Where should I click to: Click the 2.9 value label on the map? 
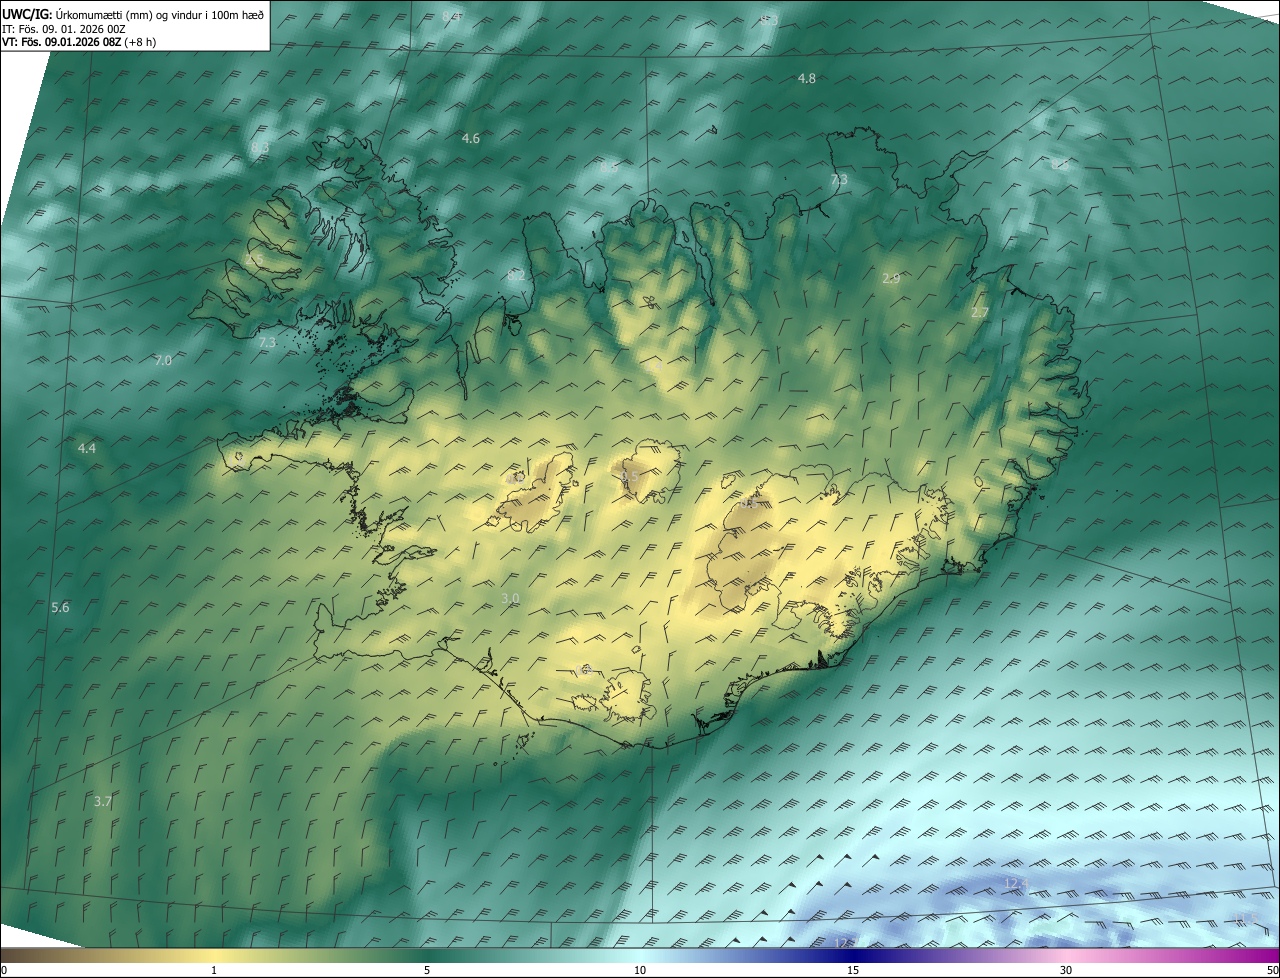point(891,278)
